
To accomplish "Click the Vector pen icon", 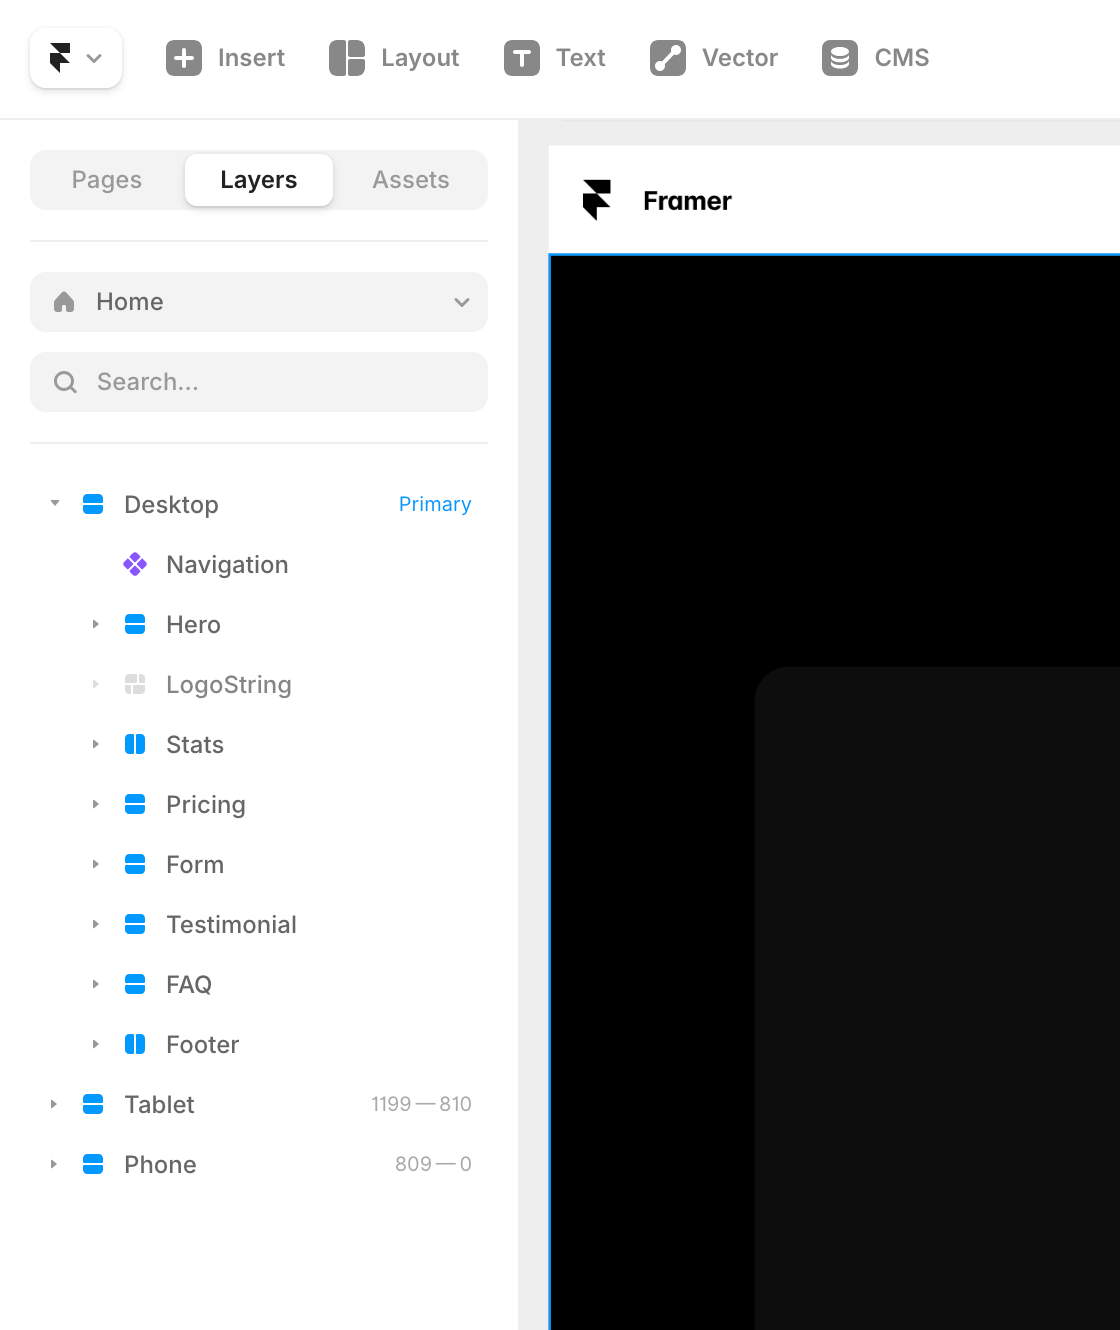I will pos(668,58).
